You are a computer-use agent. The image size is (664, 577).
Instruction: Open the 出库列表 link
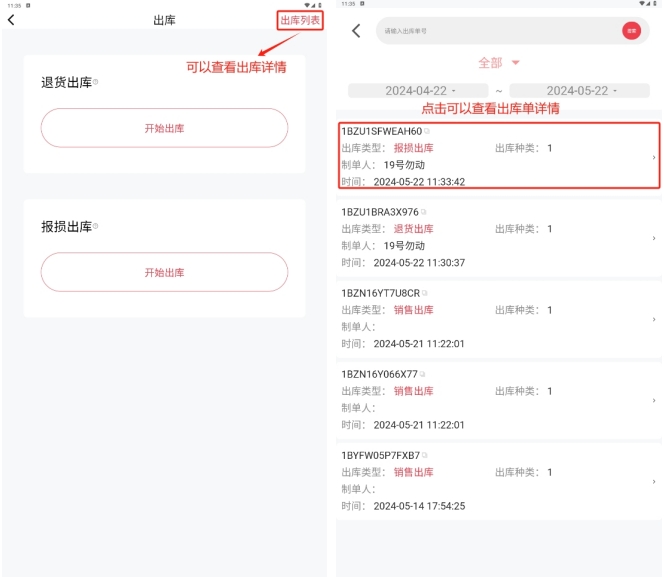301,20
